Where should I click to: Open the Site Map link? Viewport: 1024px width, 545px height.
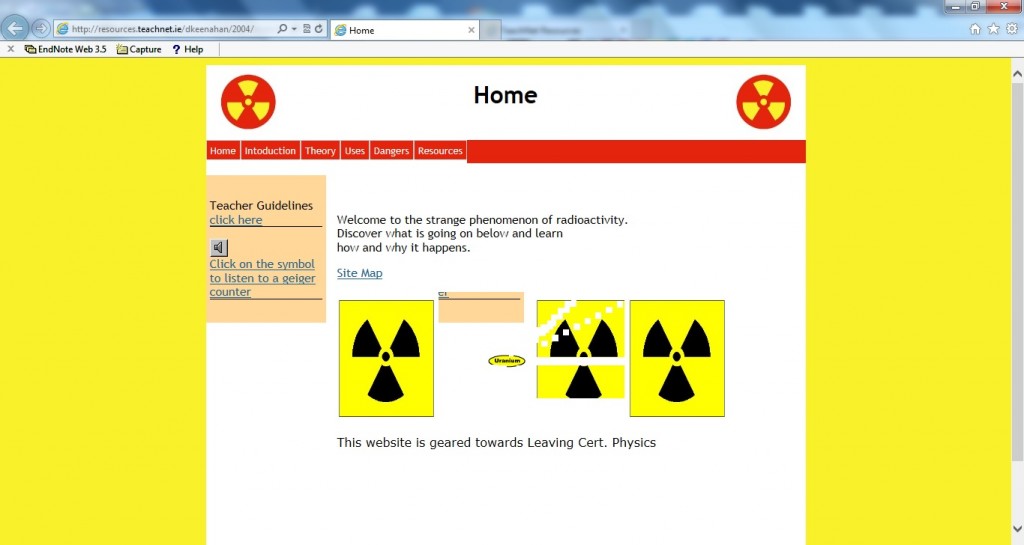(x=359, y=273)
